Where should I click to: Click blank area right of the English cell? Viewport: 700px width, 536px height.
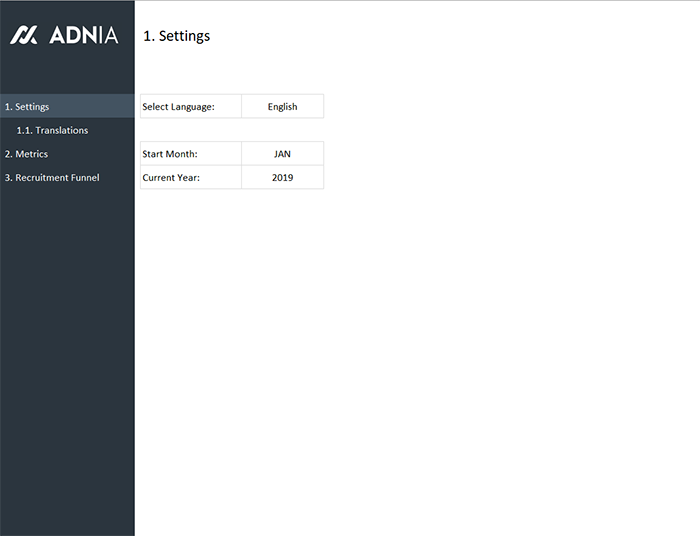point(450,106)
